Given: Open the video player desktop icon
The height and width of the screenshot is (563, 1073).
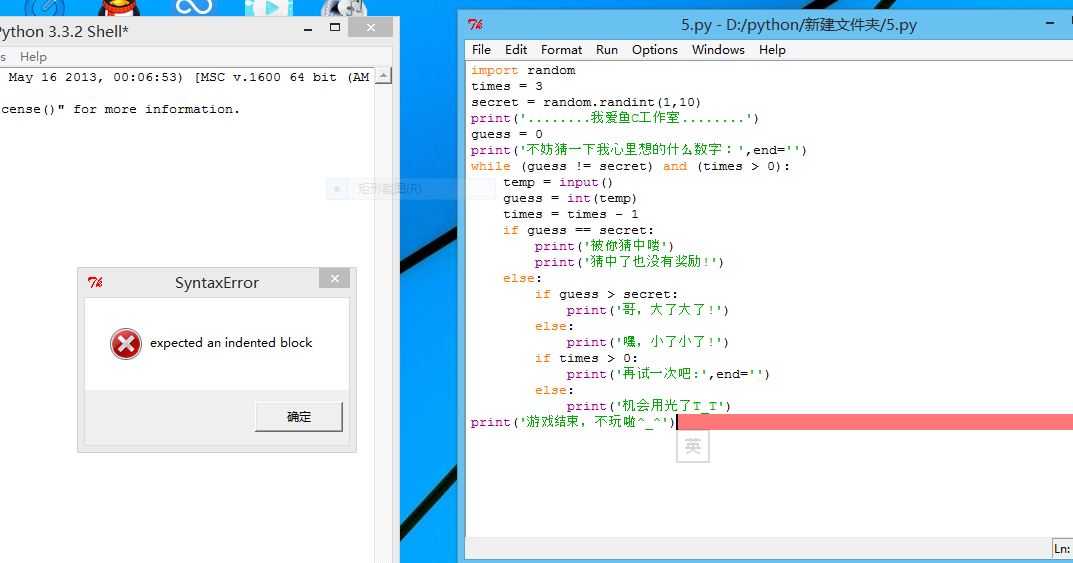Looking at the screenshot, I should (267, 9).
